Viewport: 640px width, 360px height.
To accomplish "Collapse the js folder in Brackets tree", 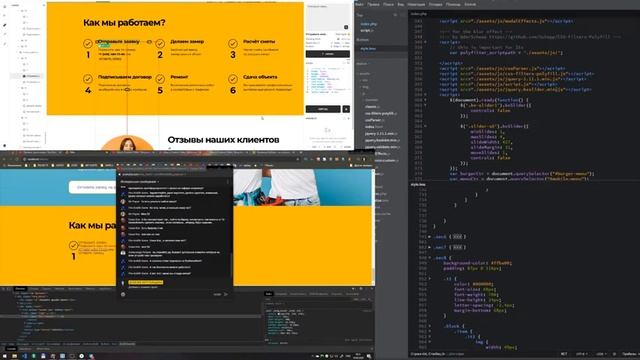I will coord(363,93).
